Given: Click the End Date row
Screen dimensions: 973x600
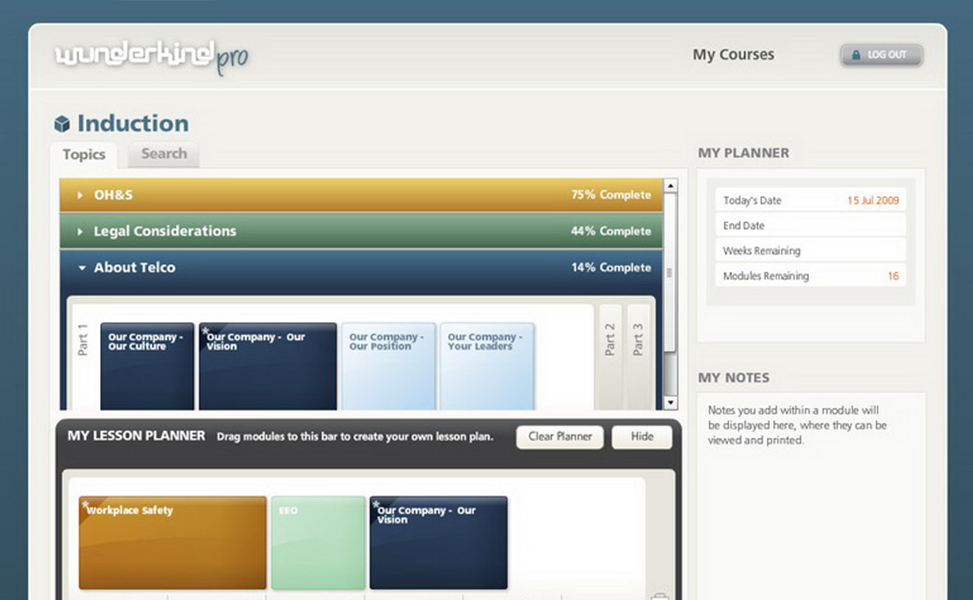Looking at the screenshot, I should 810,225.
